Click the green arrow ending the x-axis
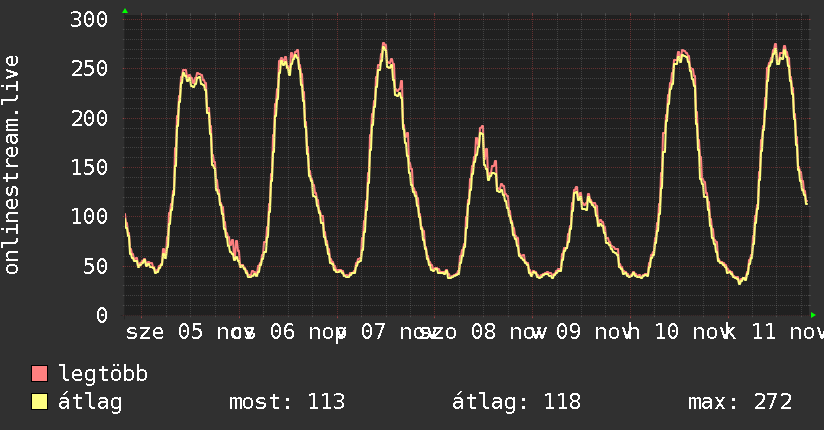The height and width of the screenshot is (430, 824). pyautogui.click(x=813, y=315)
